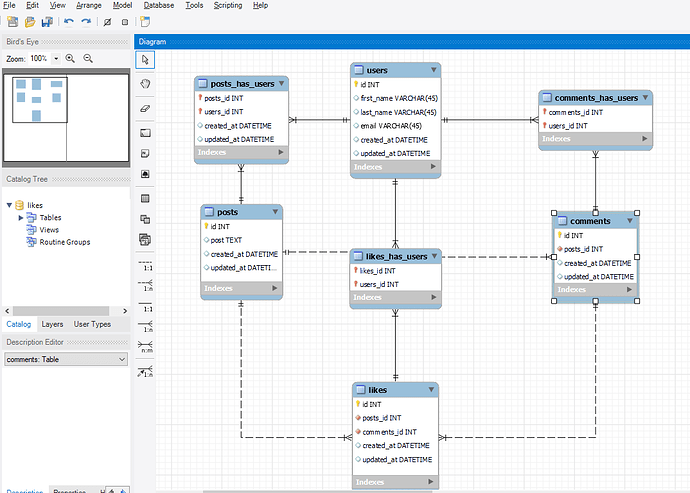Select relationship using existing columns tool
The height and width of the screenshot is (493, 690).
click(x=146, y=371)
